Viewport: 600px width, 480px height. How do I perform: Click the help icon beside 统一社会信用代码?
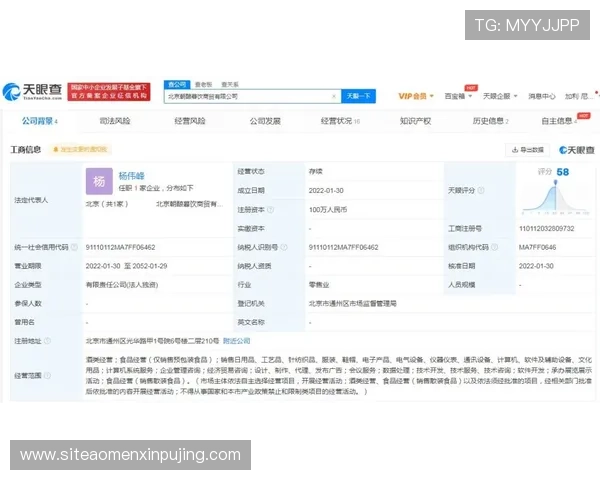[x=74, y=247]
